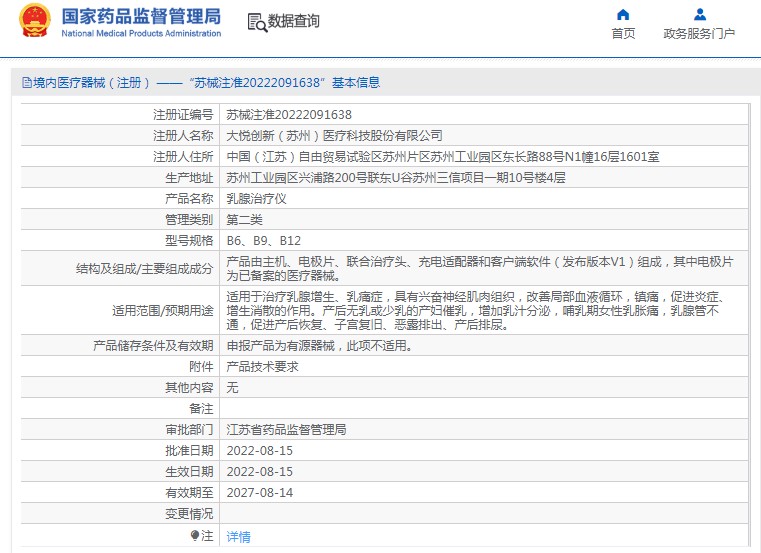Click 批准日期 value 2022-08-15
This screenshot has width=761, height=553.
tap(260, 451)
